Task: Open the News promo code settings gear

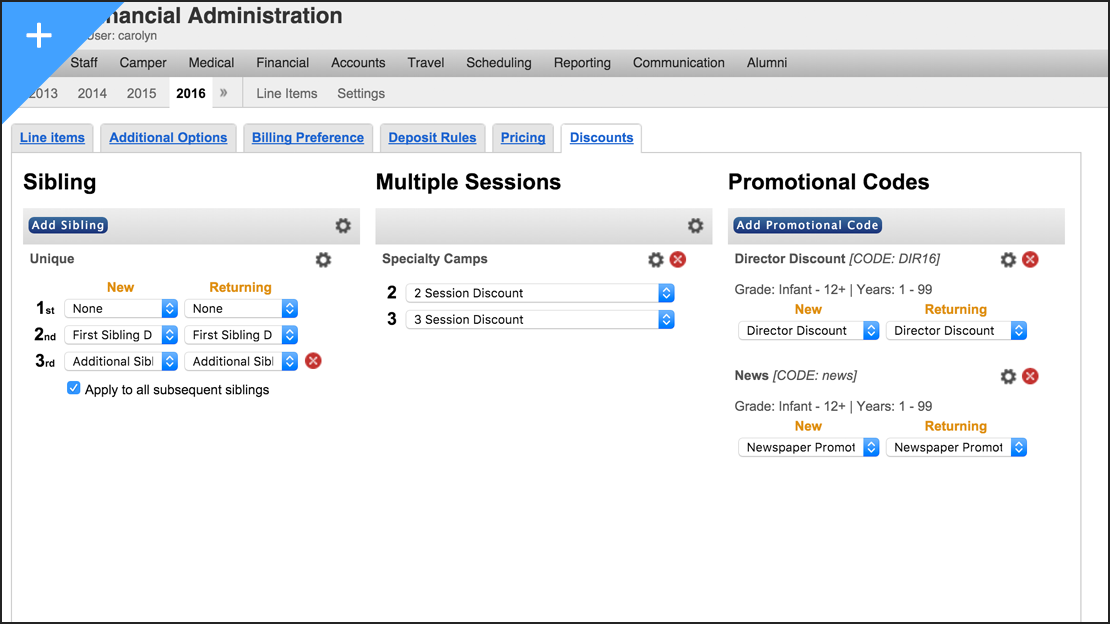Action: tap(1008, 376)
